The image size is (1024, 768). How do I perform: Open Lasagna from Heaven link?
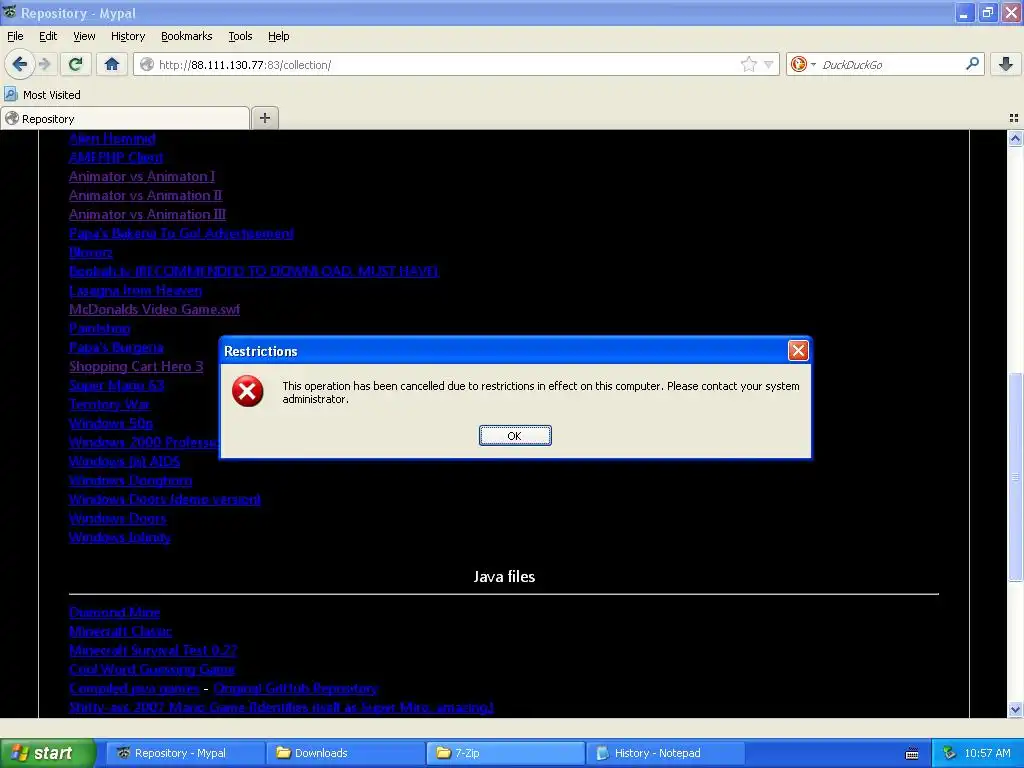coord(136,290)
